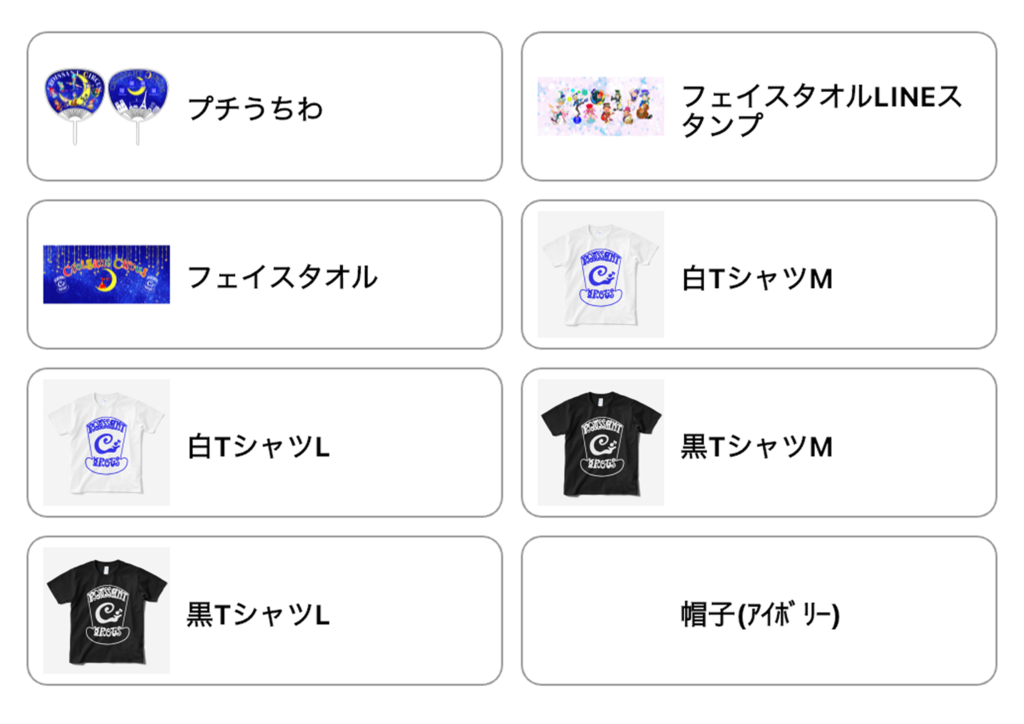Viewport: 1024px width, 724px height.
Task: Open the 黒TシャツM shirt thumbnail
Action: coord(600,441)
